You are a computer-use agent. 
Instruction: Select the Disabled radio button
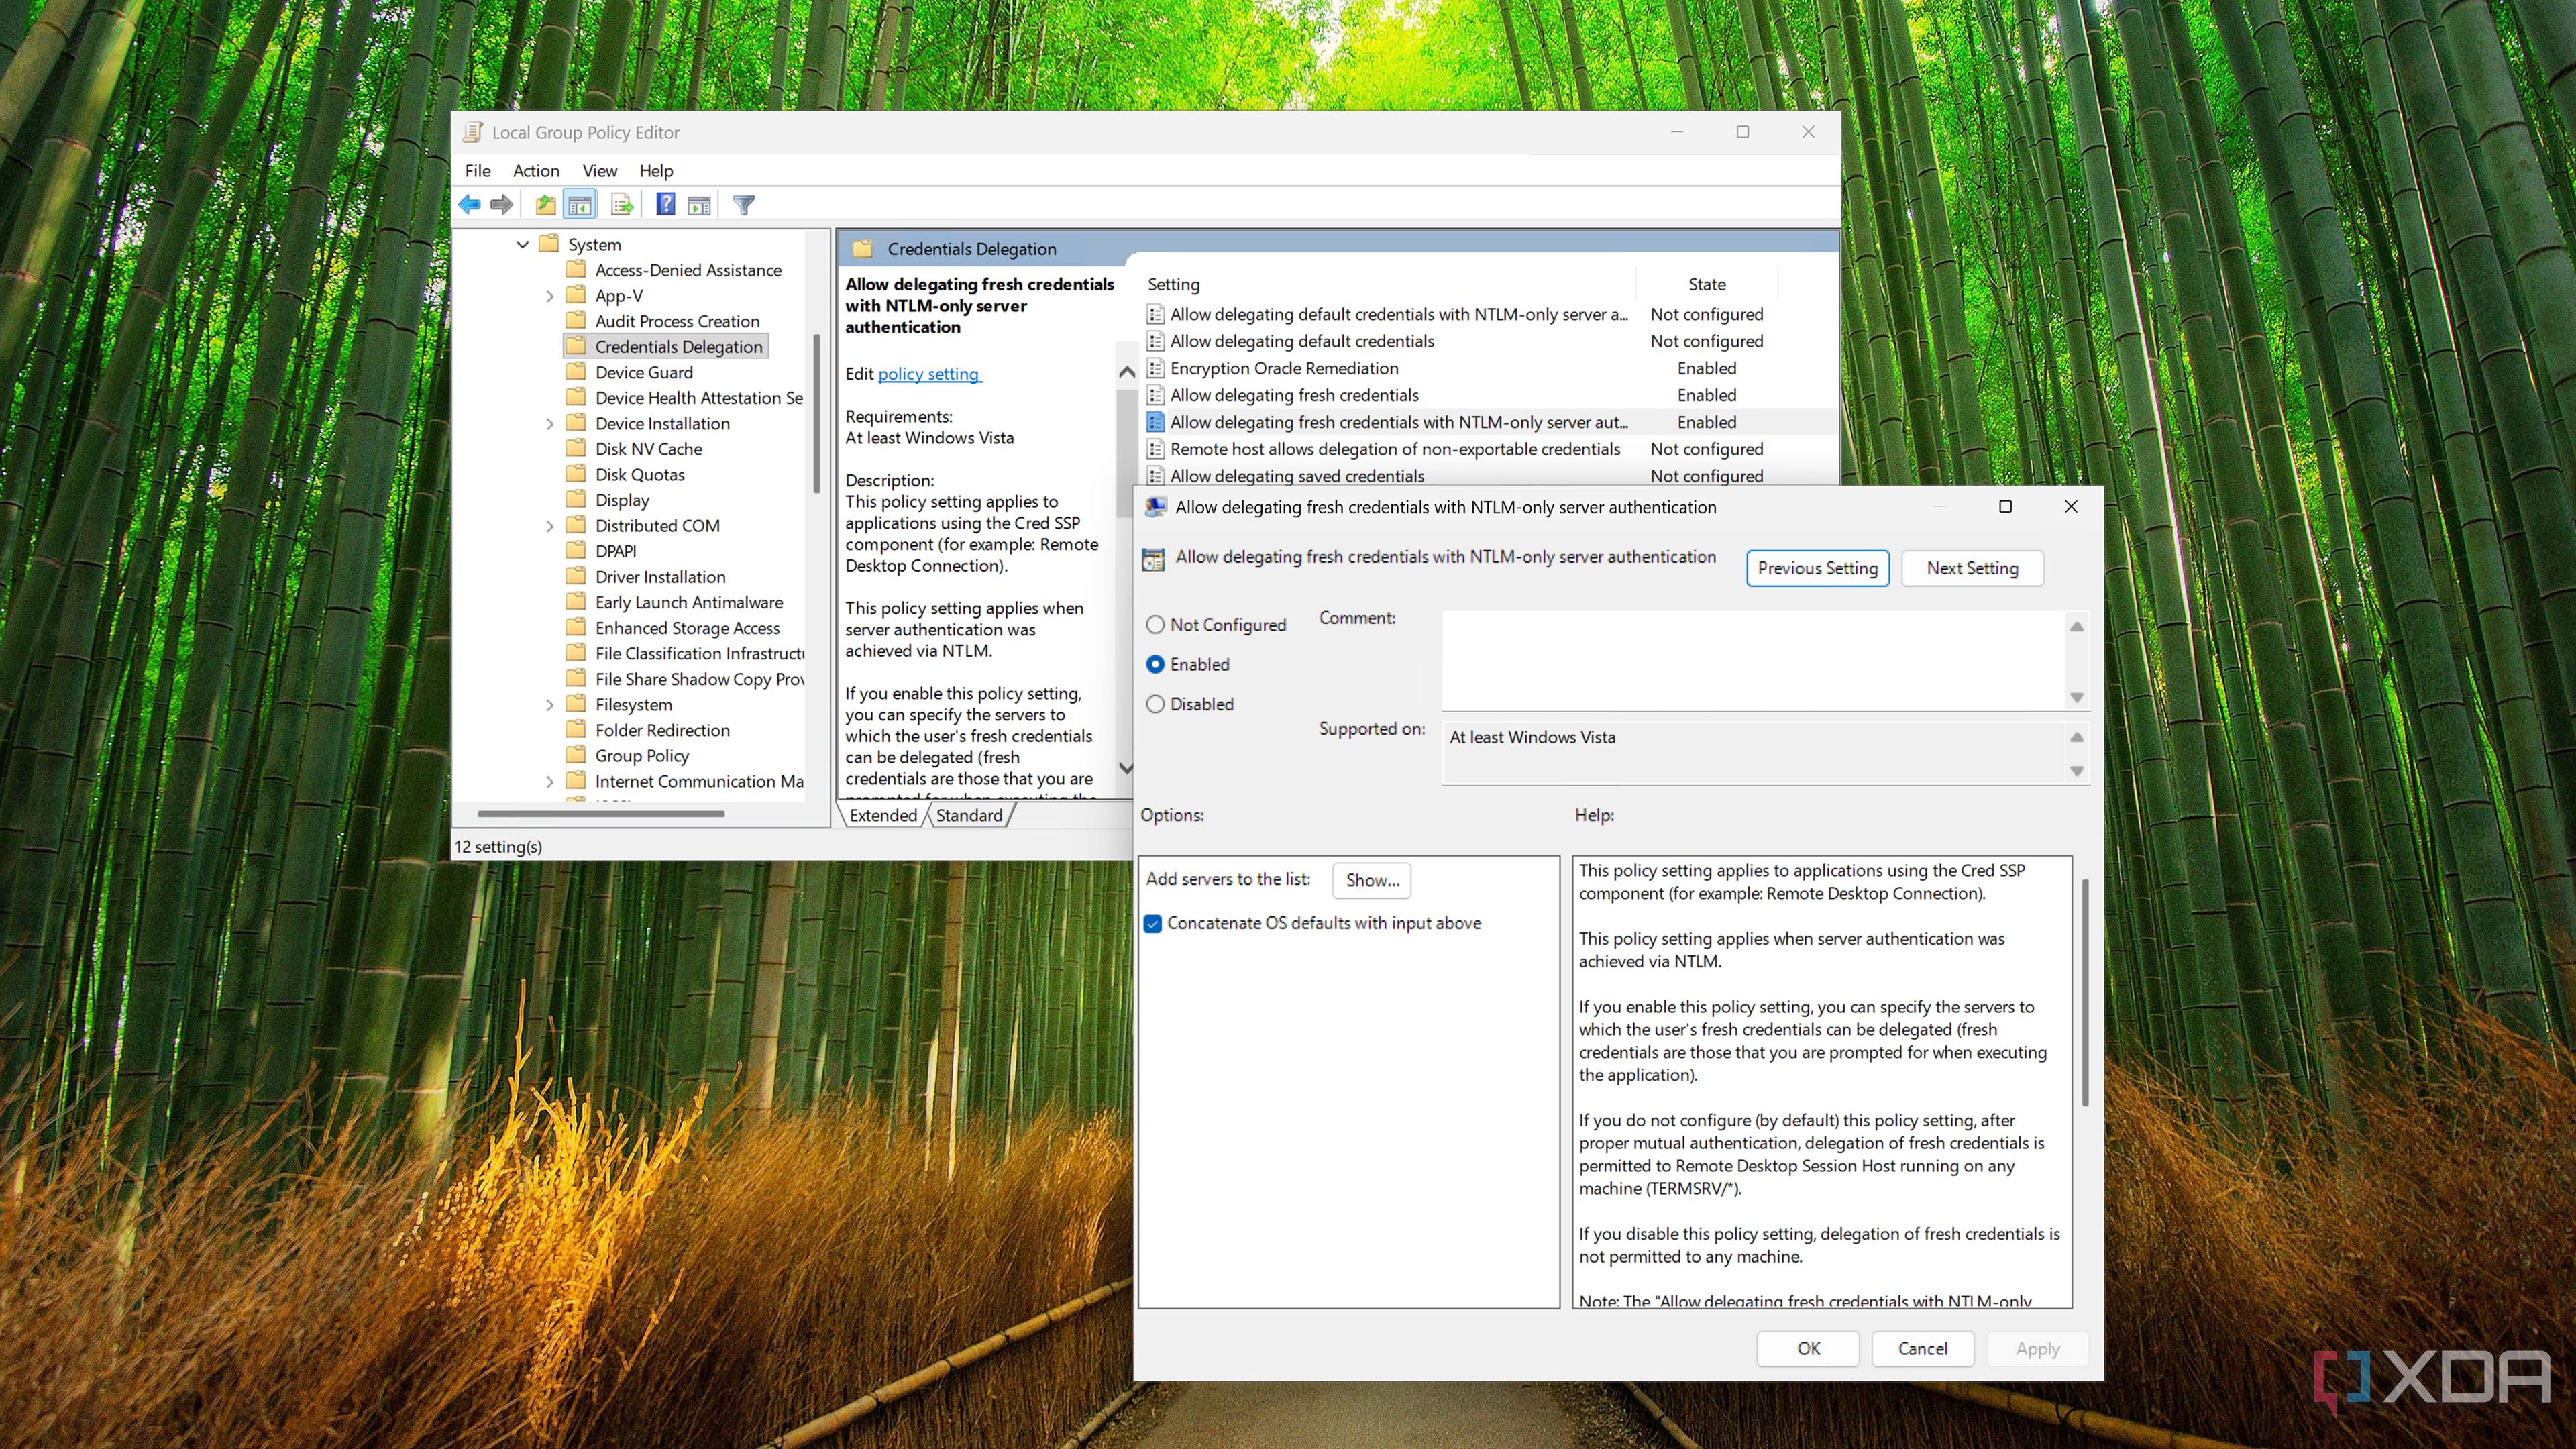coord(1155,704)
